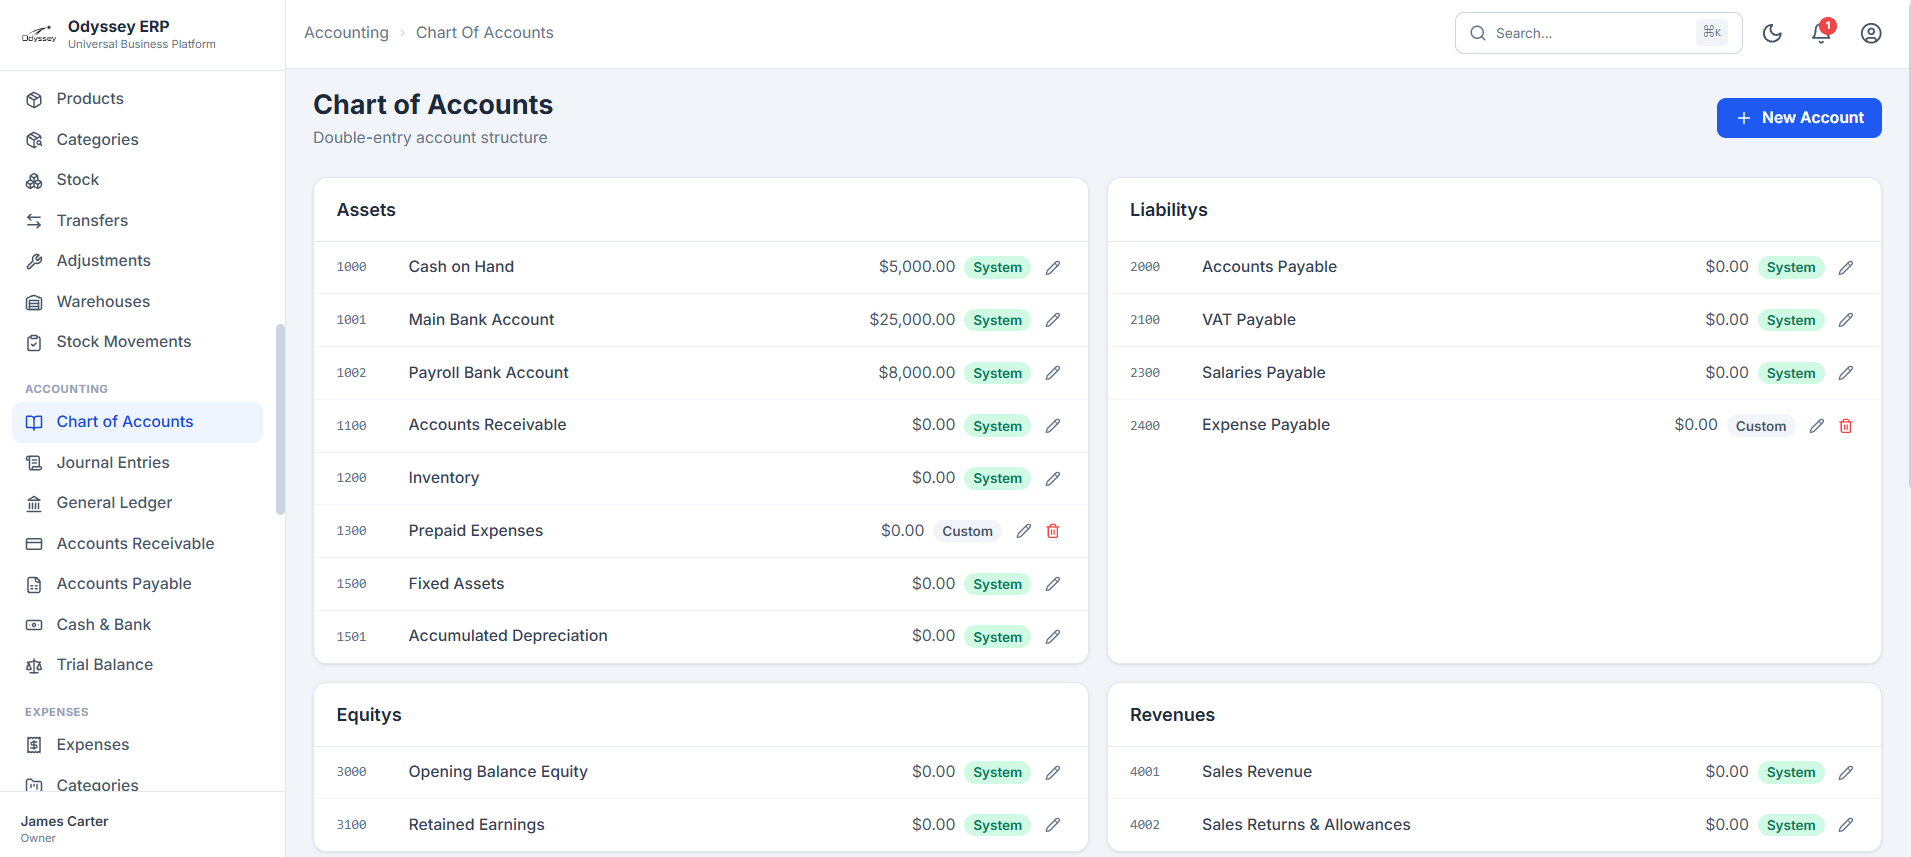This screenshot has width=1911, height=857.
Task: Click the $5,000.00 balance
Action: coord(917,267)
